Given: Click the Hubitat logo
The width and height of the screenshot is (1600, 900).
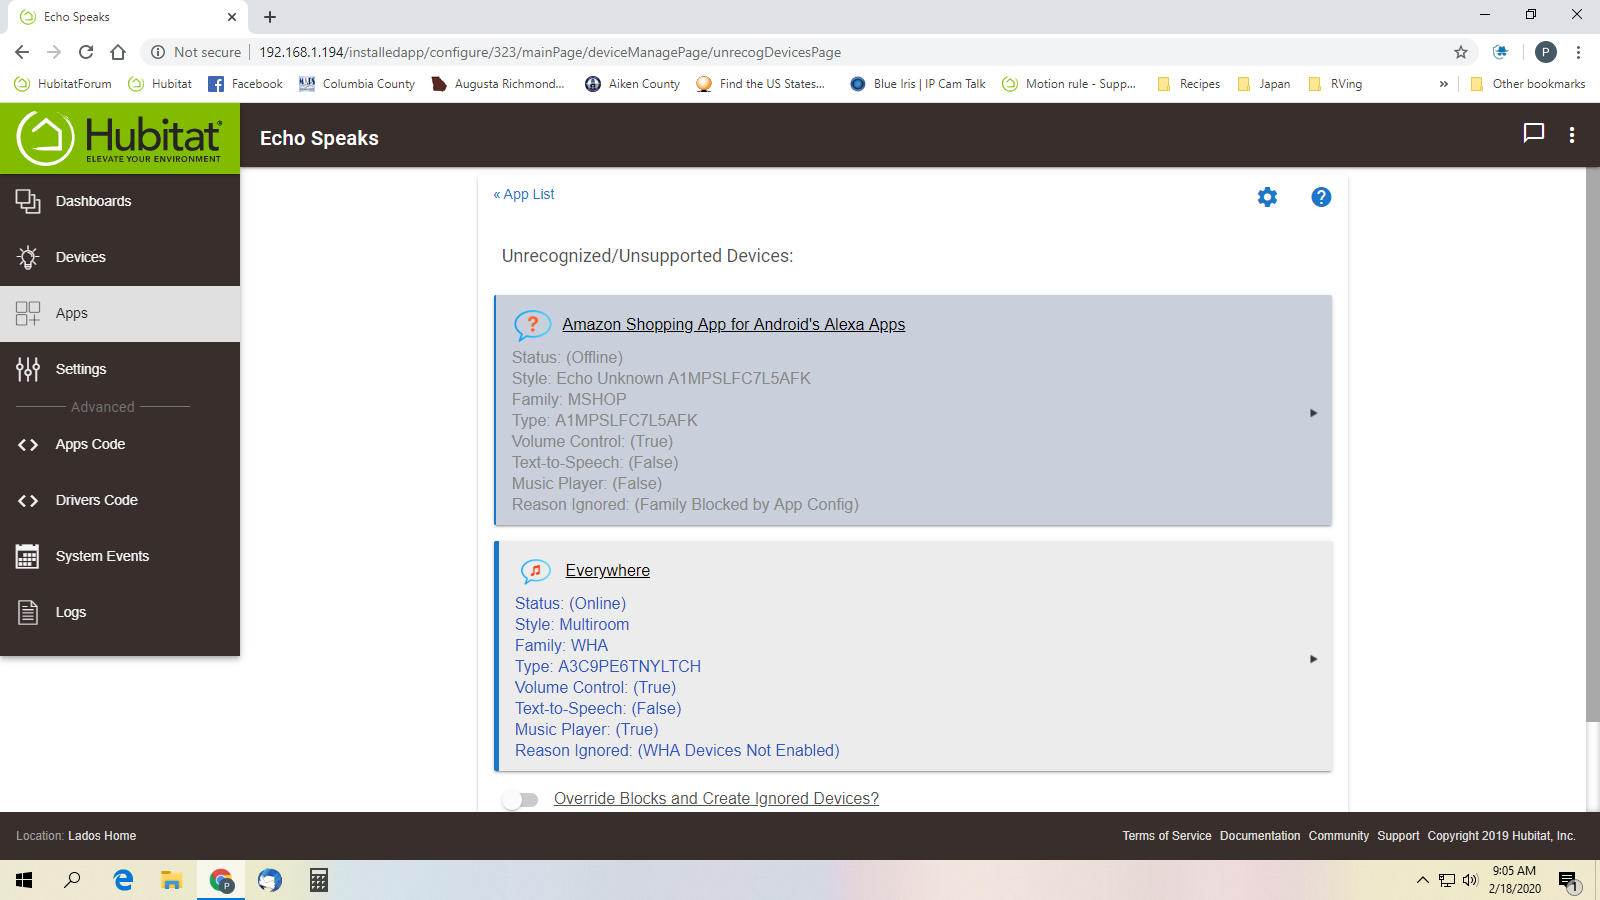Looking at the screenshot, I should pyautogui.click(x=120, y=138).
